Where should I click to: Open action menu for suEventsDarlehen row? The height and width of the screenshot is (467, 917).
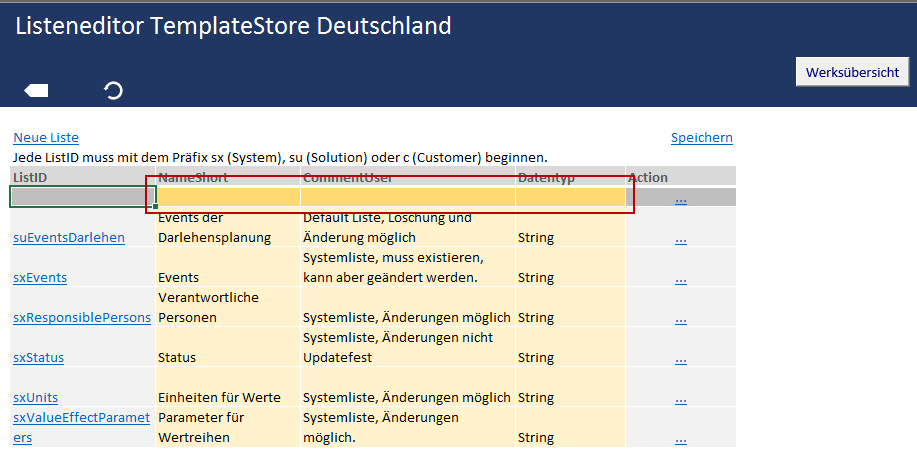681,238
